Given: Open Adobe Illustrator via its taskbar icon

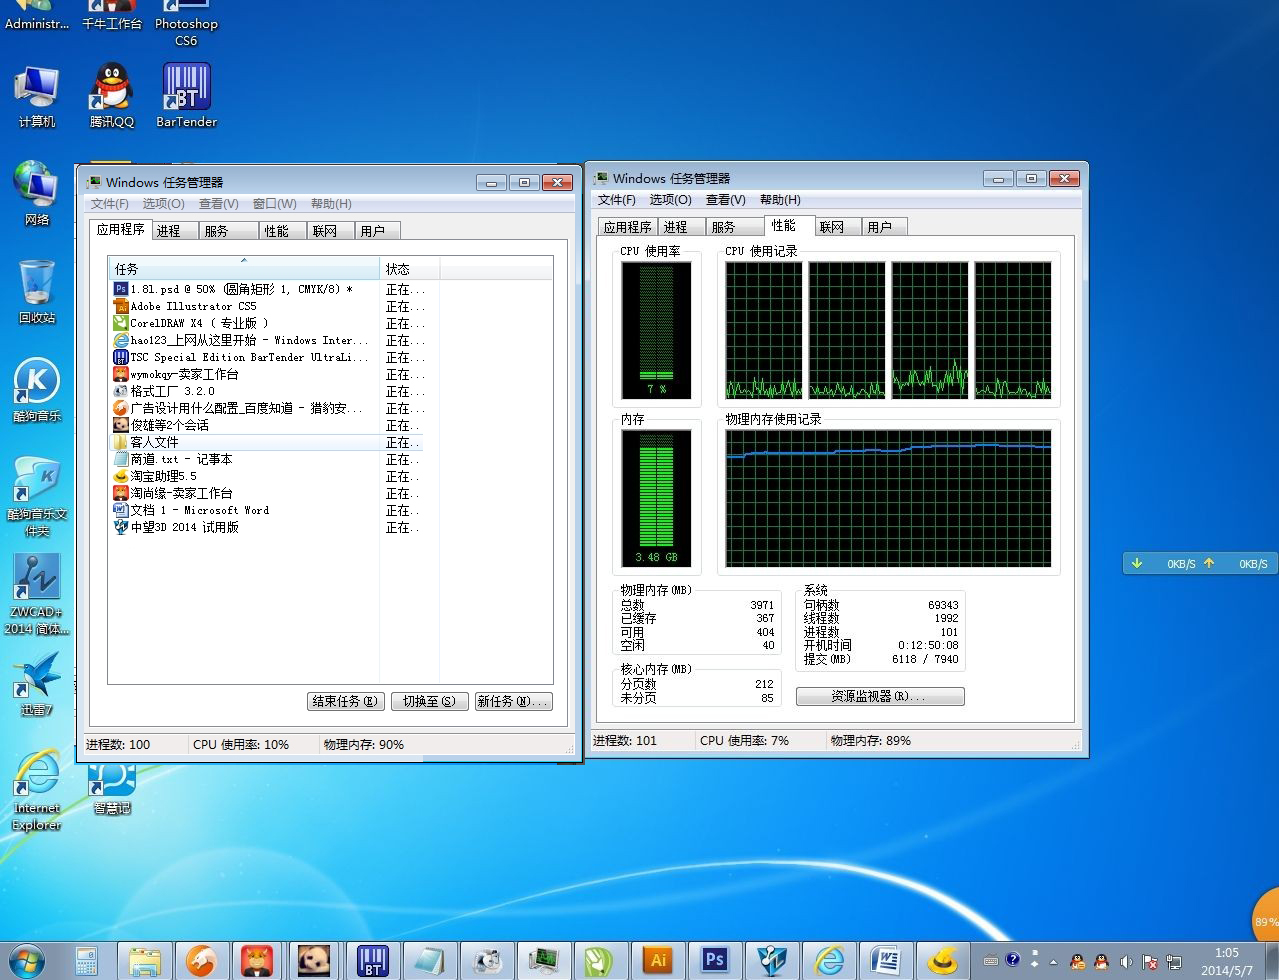Looking at the screenshot, I should point(658,960).
